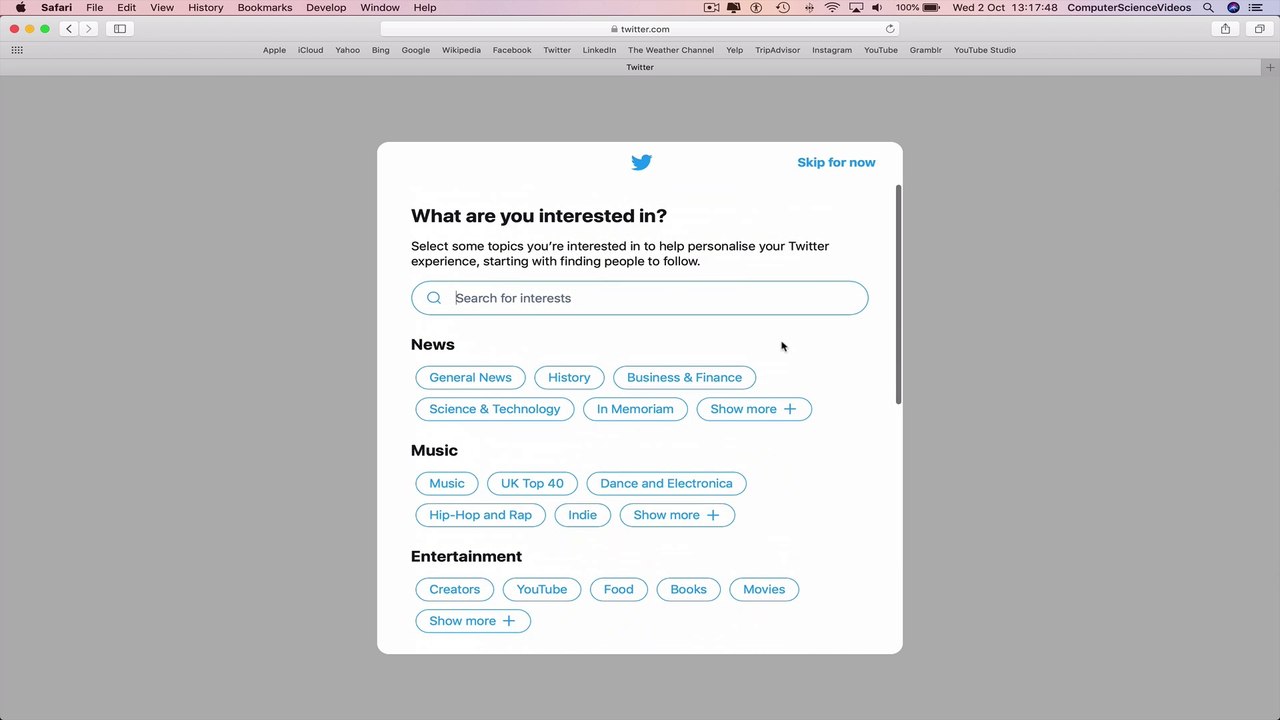Click the magnifier icon in the interests search box

pyautogui.click(x=434, y=298)
